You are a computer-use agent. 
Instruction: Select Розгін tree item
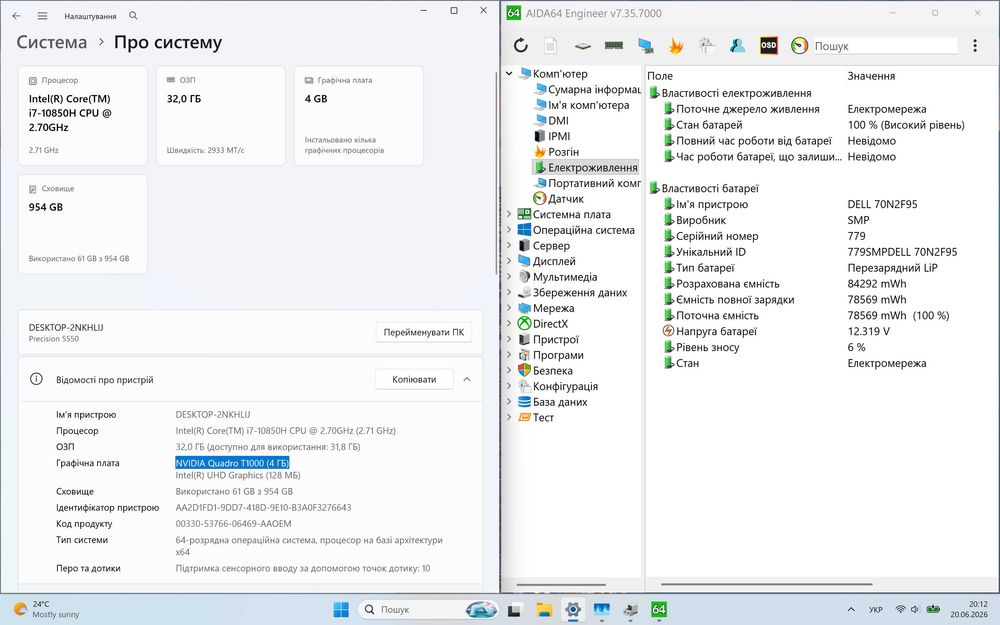[x=556, y=152]
